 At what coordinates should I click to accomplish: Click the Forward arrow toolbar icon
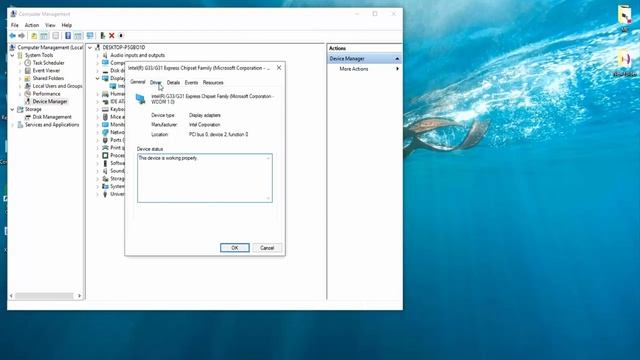tap(22, 36)
